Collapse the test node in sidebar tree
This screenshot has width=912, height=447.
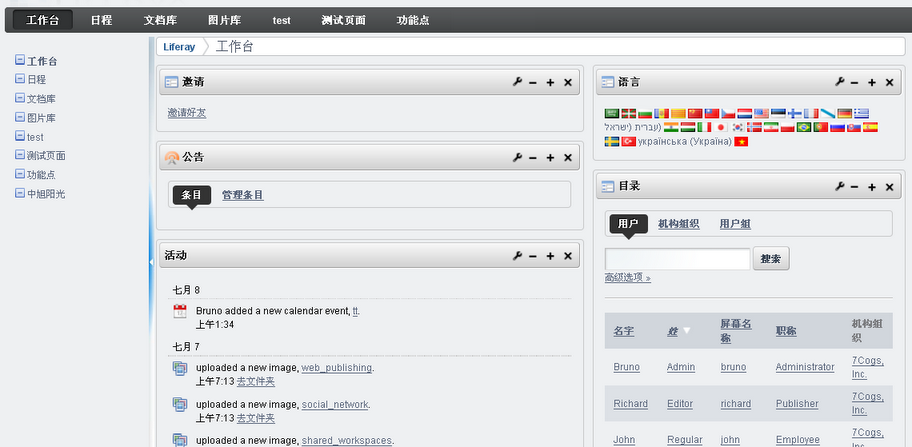(x=20, y=136)
